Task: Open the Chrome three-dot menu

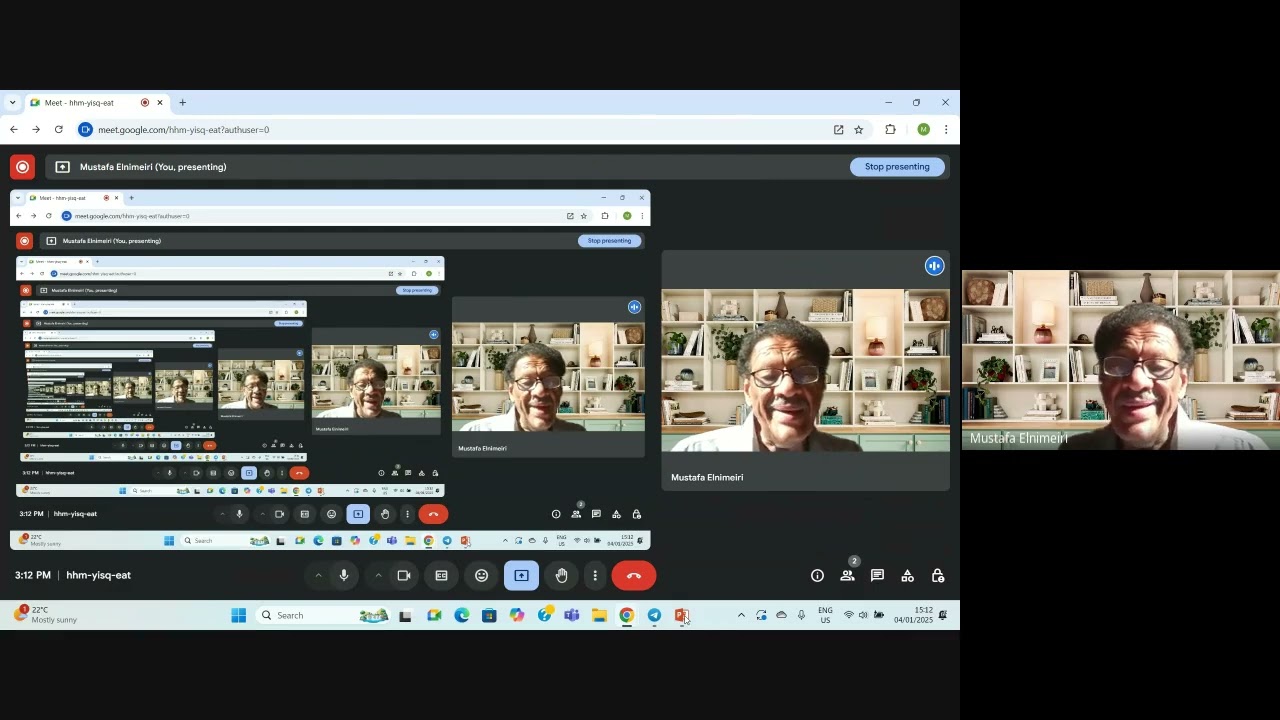Action: [x=946, y=130]
